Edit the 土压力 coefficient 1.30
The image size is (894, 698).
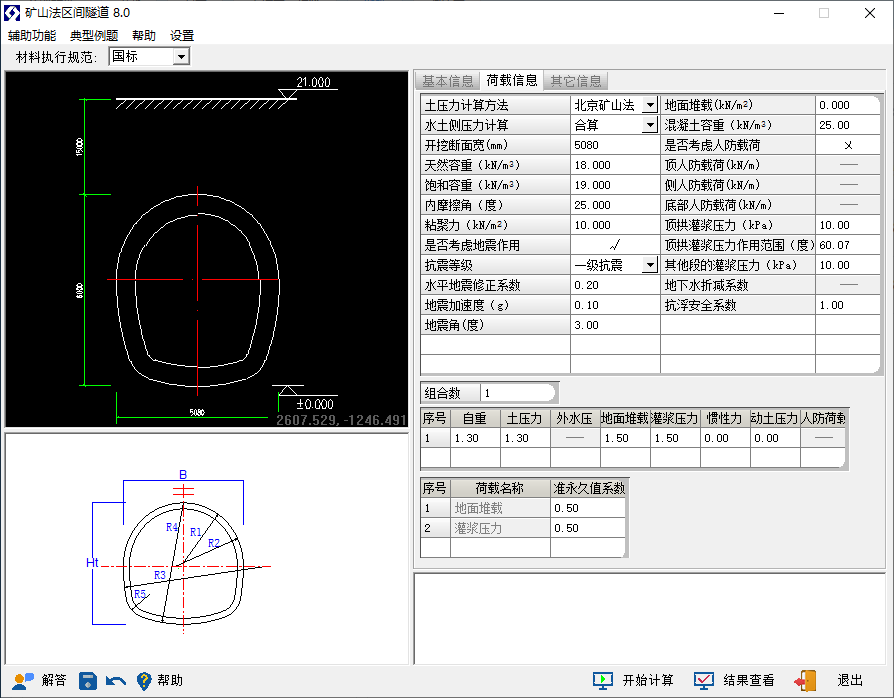[525, 438]
